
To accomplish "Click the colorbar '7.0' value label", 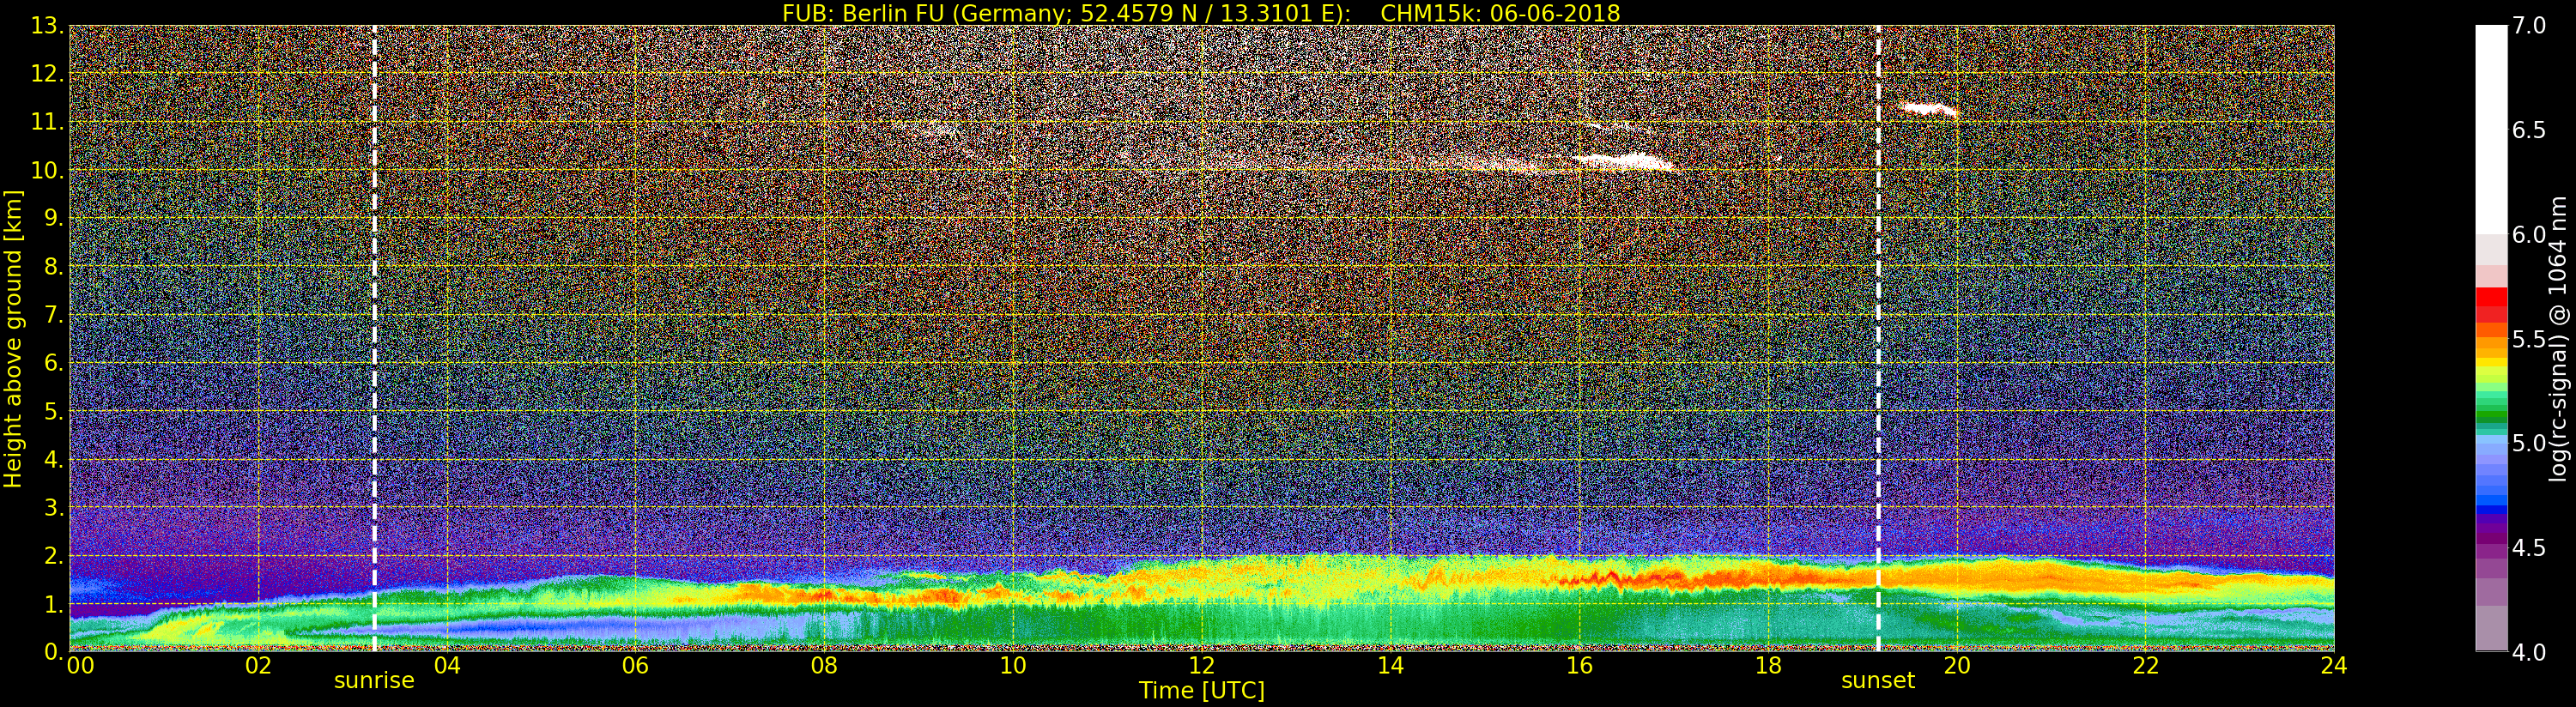I will 2529,26.
